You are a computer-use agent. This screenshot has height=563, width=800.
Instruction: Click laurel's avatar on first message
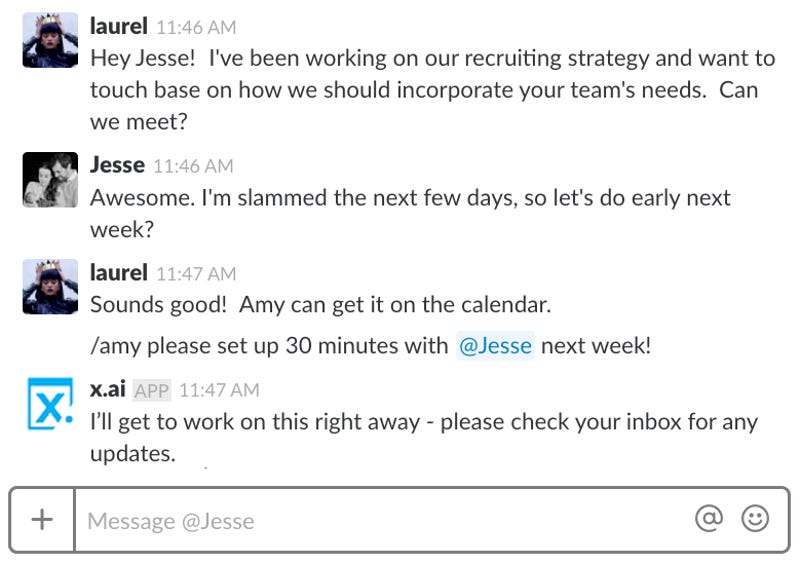coord(50,40)
